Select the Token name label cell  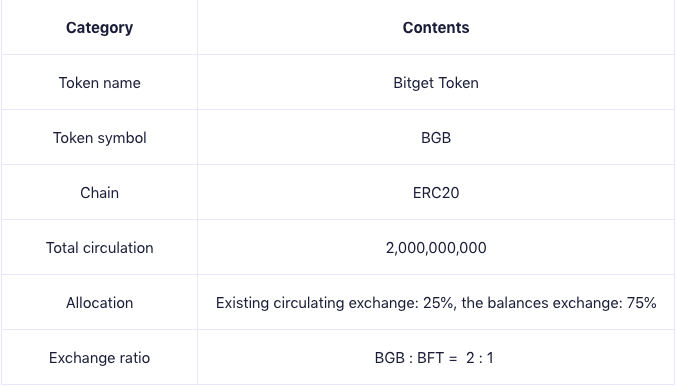click(99, 82)
